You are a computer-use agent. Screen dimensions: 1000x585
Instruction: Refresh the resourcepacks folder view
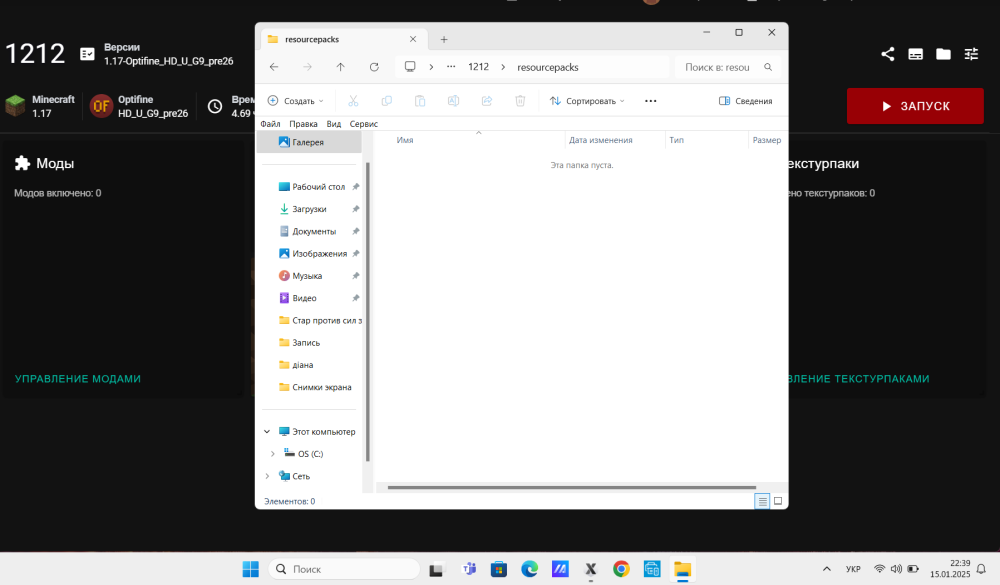coord(374,67)
